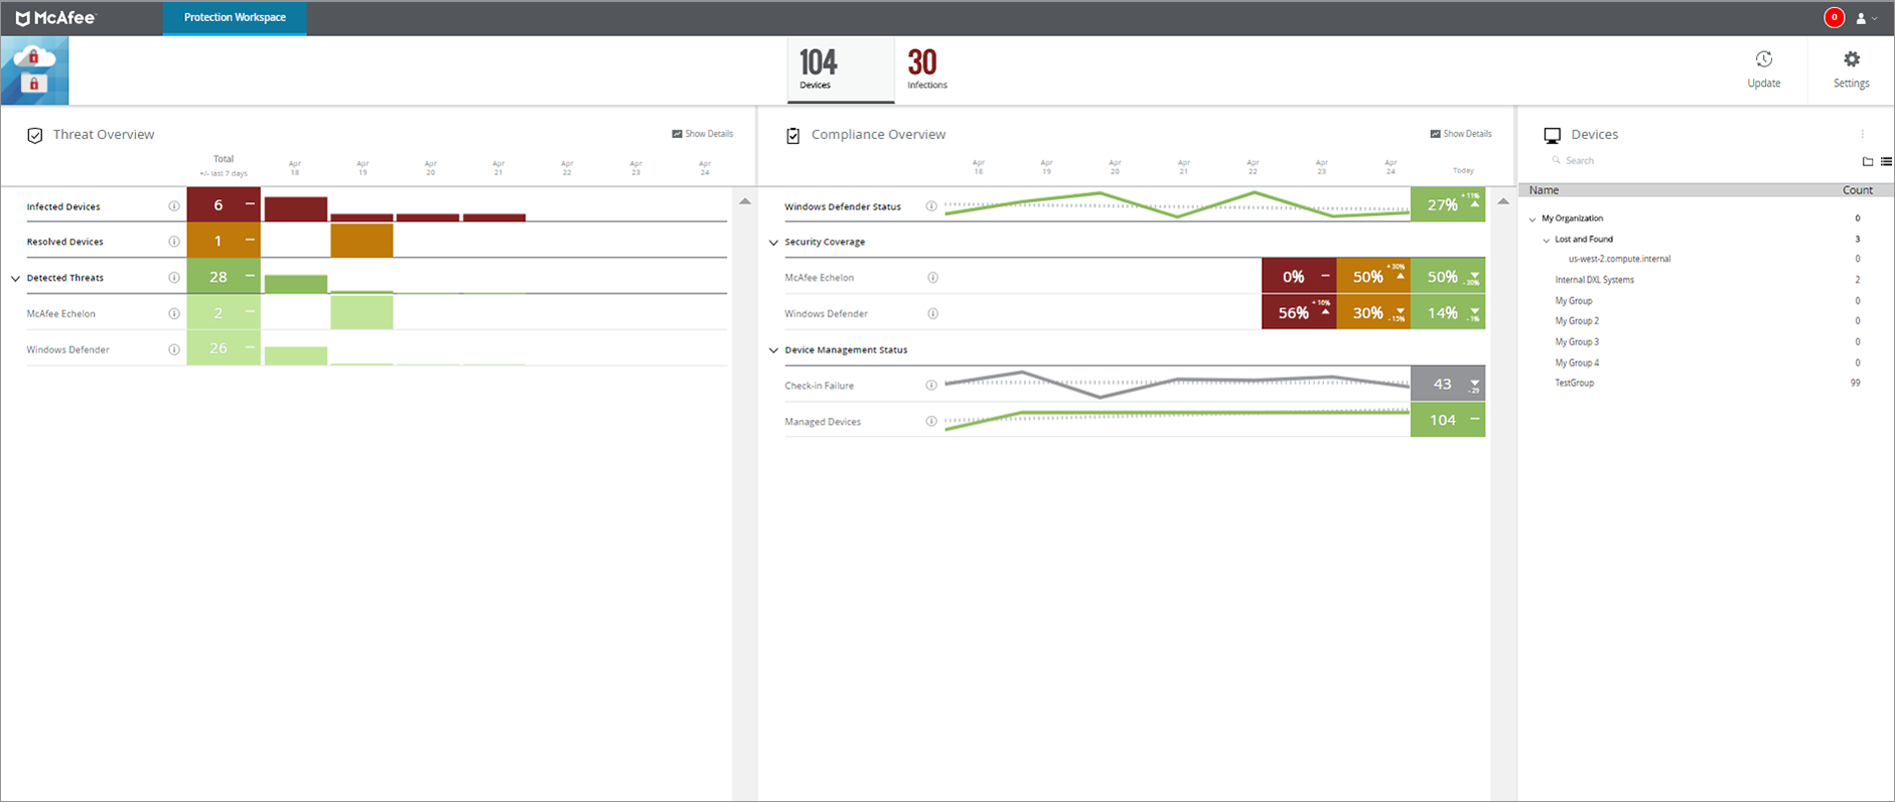Image resolution: width=1895 pixels, height=802 pixels.
Task: Open Settings gear icon
Action: tap(1852, 60)
